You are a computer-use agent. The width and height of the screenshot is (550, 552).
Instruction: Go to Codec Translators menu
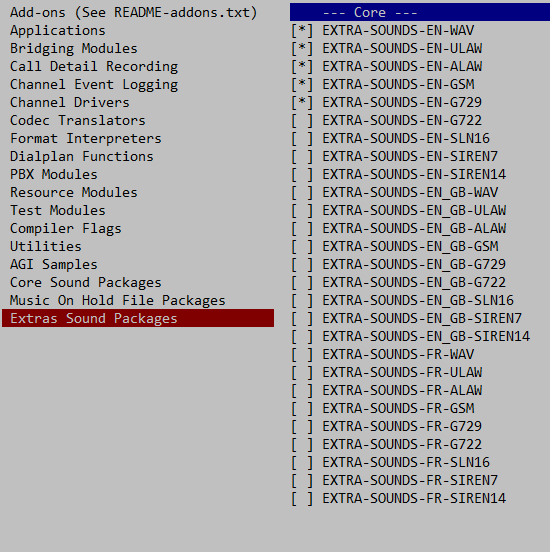pyautogui.click(x=77, y=120)
